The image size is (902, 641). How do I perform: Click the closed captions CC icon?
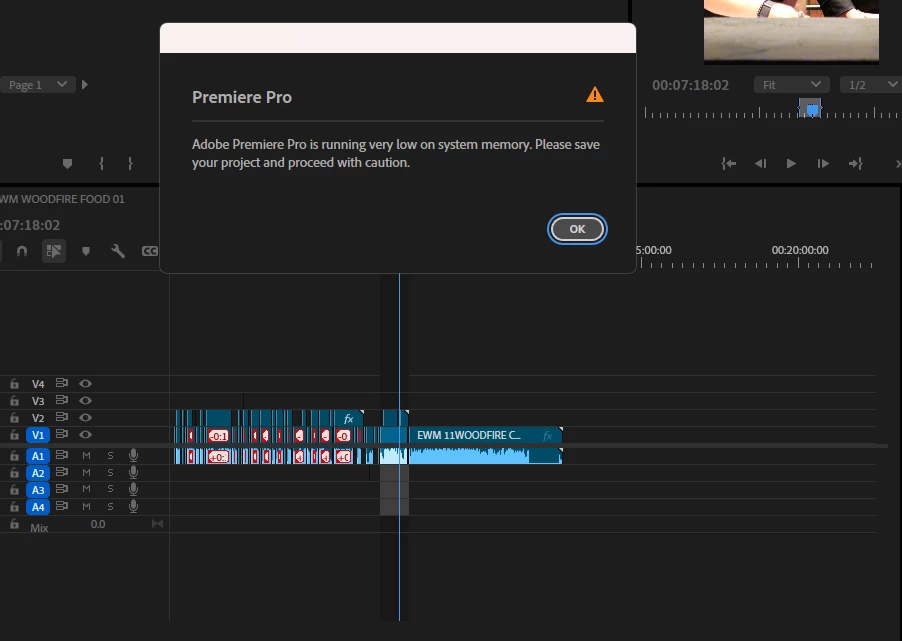click(x=150, y=251)
